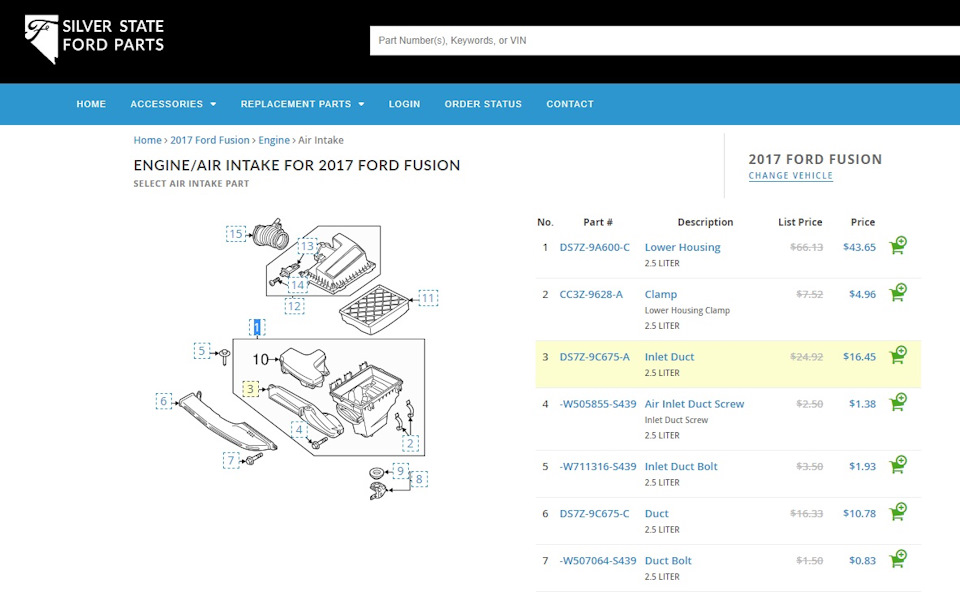Select callout 14 in the parts diagram
960x592 pixels.
tap(298, 285)
